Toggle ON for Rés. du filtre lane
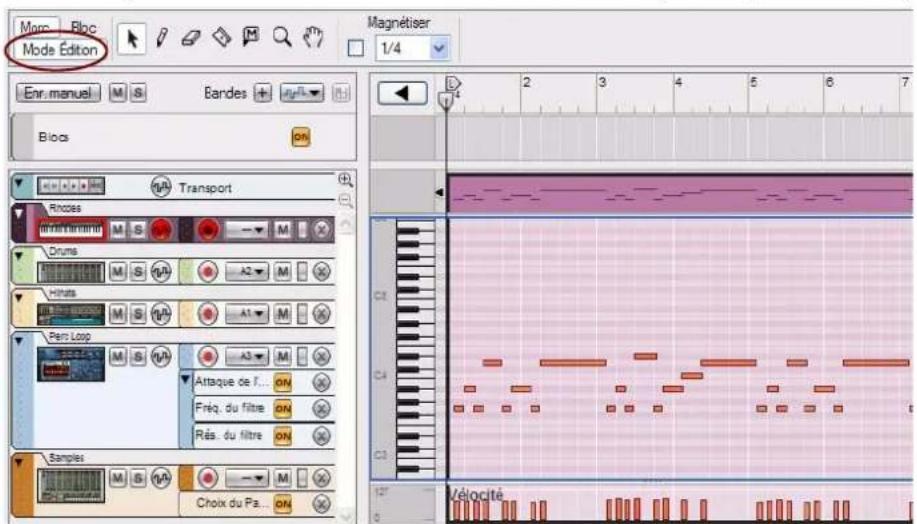 click(x=282, y=436)
